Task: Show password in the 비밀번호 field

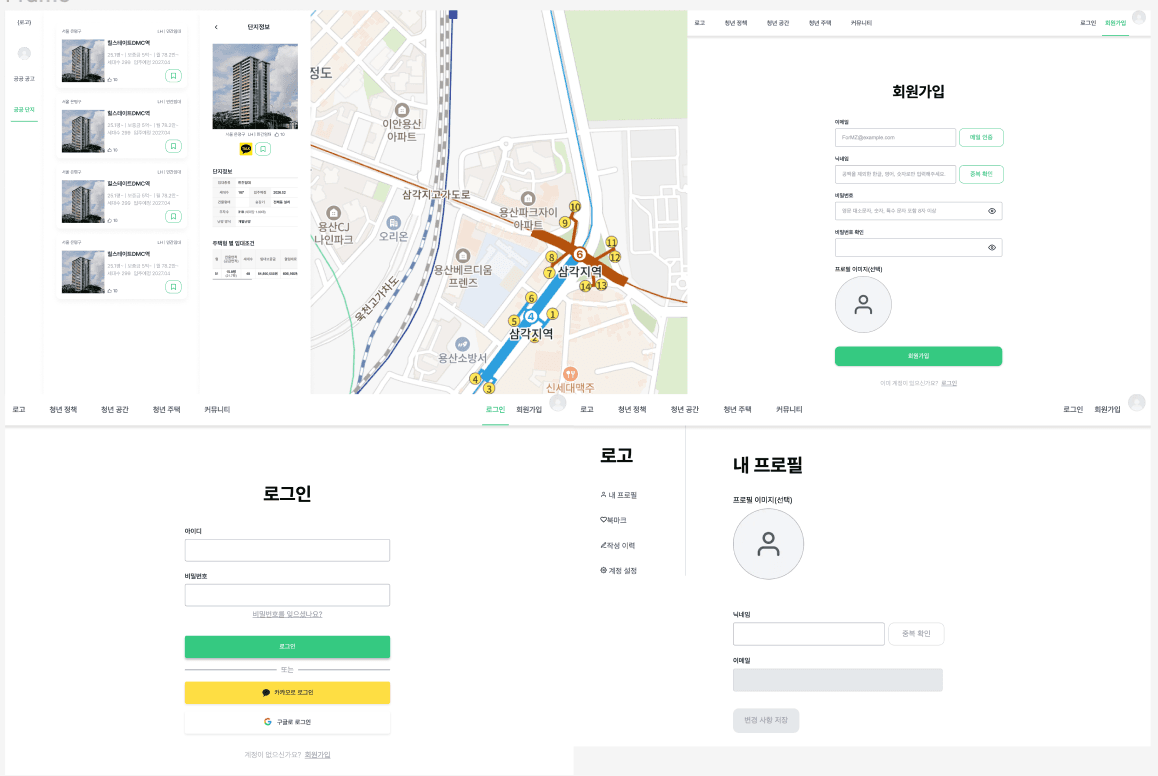Action: tap(992, 211)
